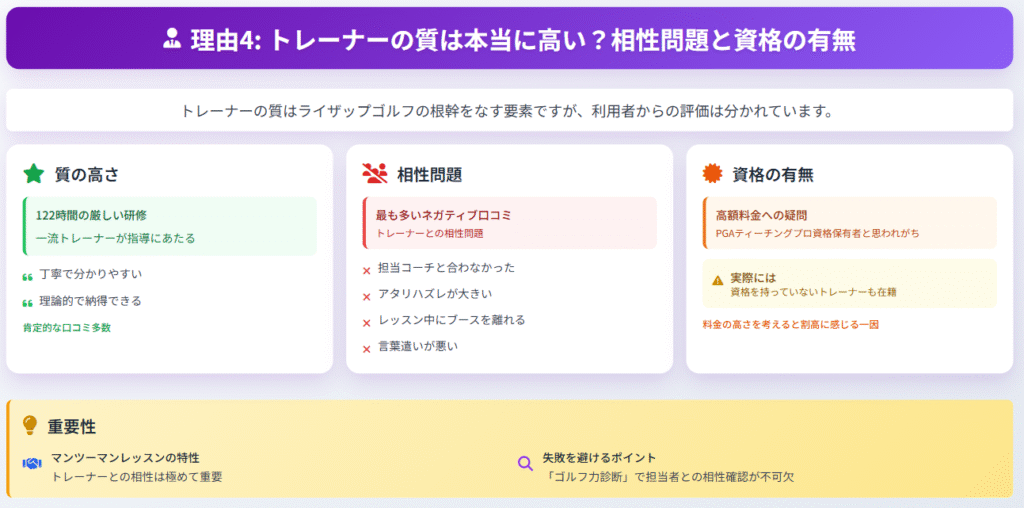Click the text 「ゴルフ力診断」で担当者との相性確認が不可欠
The image size is (1024, 508).
(x=669, y=477)
